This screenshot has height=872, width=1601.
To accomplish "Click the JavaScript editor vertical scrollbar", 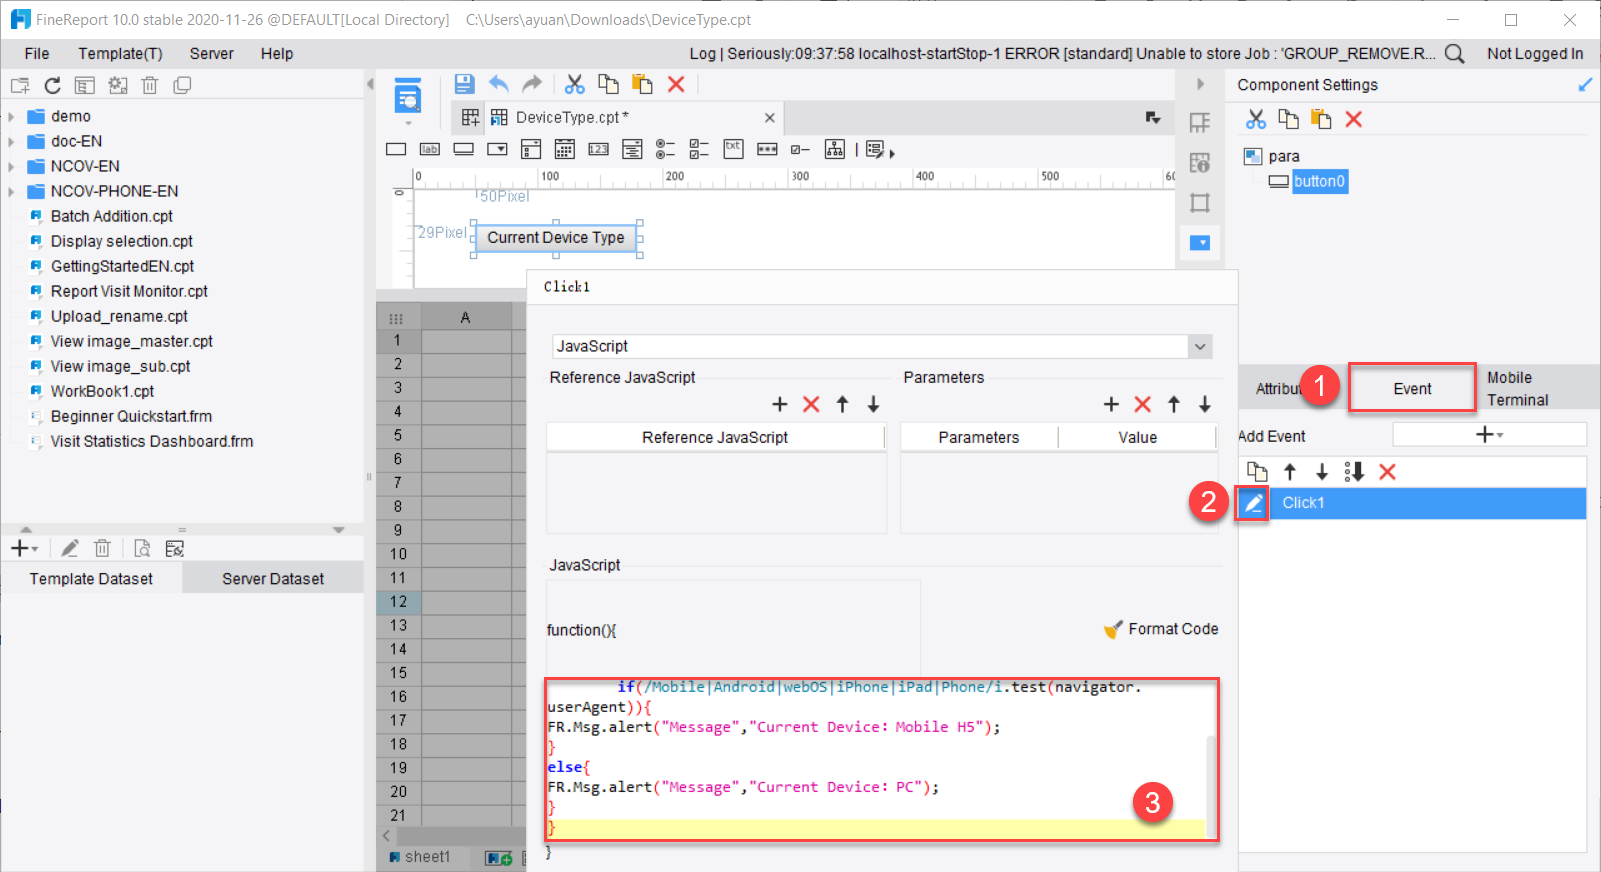I will point(1211,786).
